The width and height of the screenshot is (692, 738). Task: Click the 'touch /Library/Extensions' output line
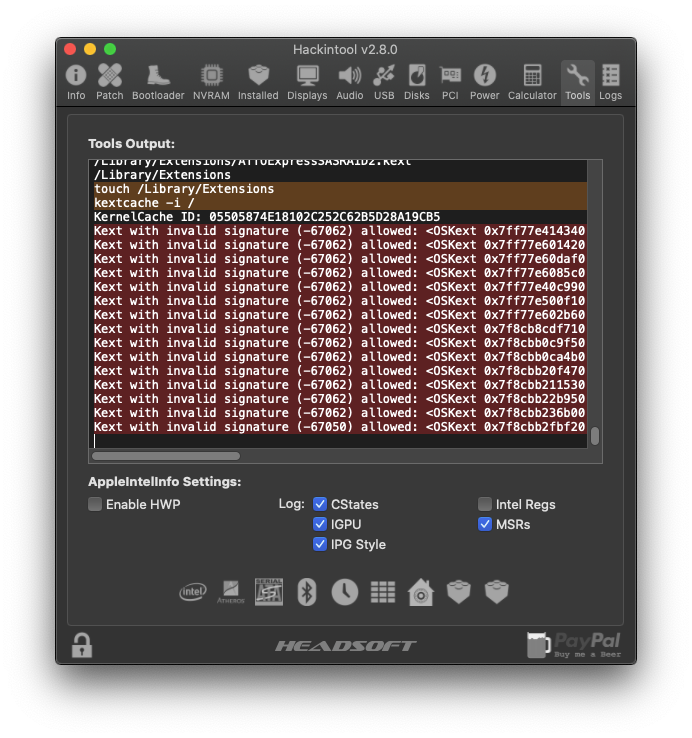340,189
